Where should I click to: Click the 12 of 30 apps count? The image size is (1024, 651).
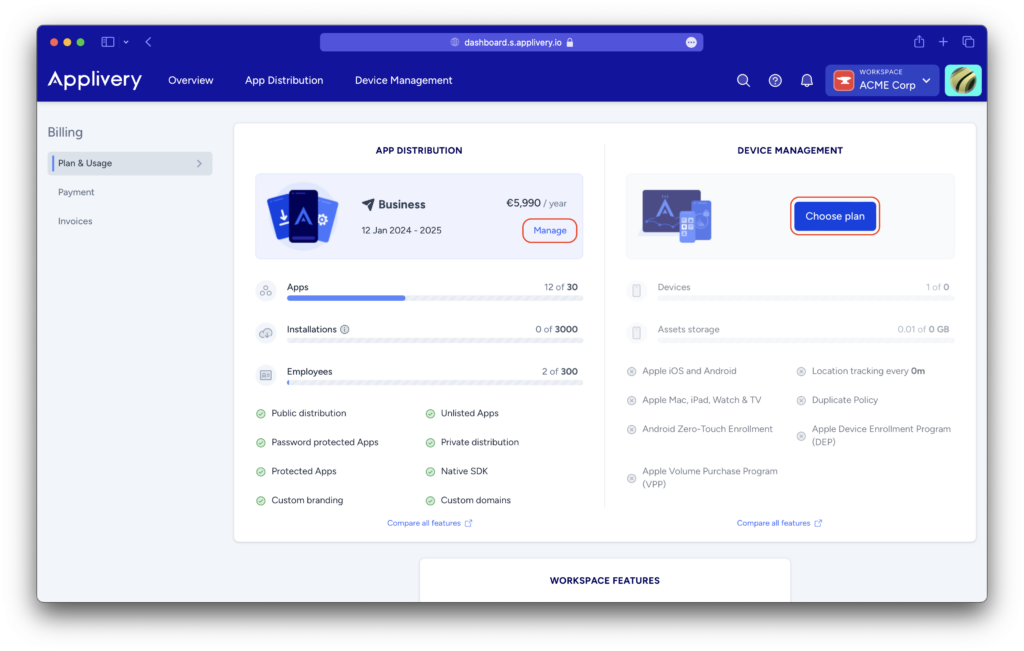point(561,287)
